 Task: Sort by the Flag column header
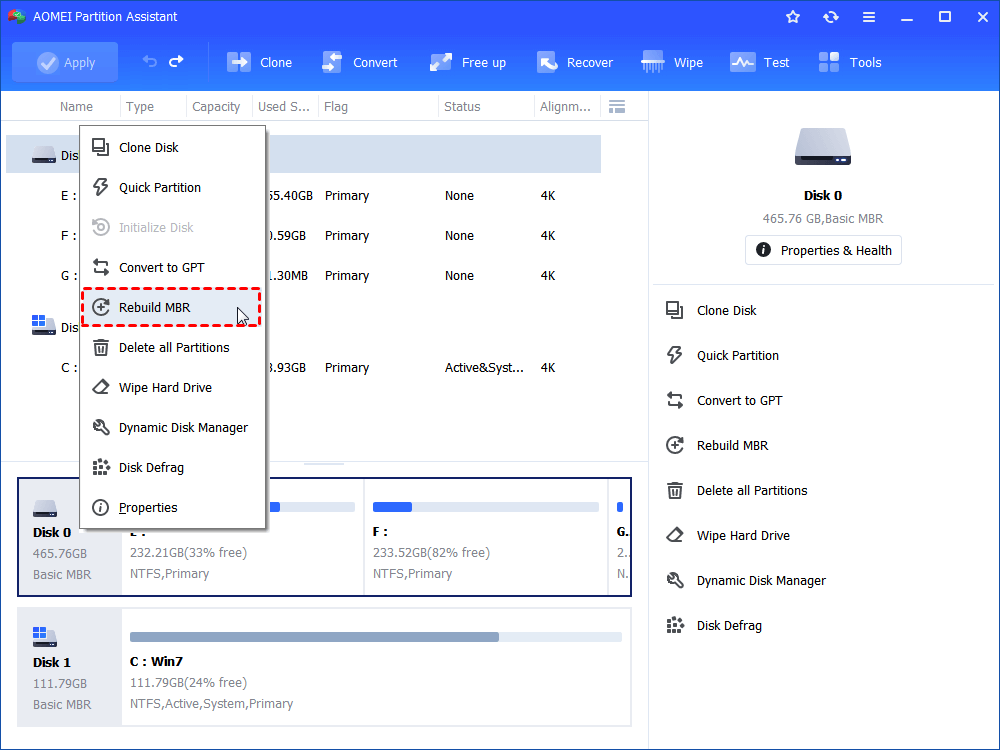pos(335,107)
